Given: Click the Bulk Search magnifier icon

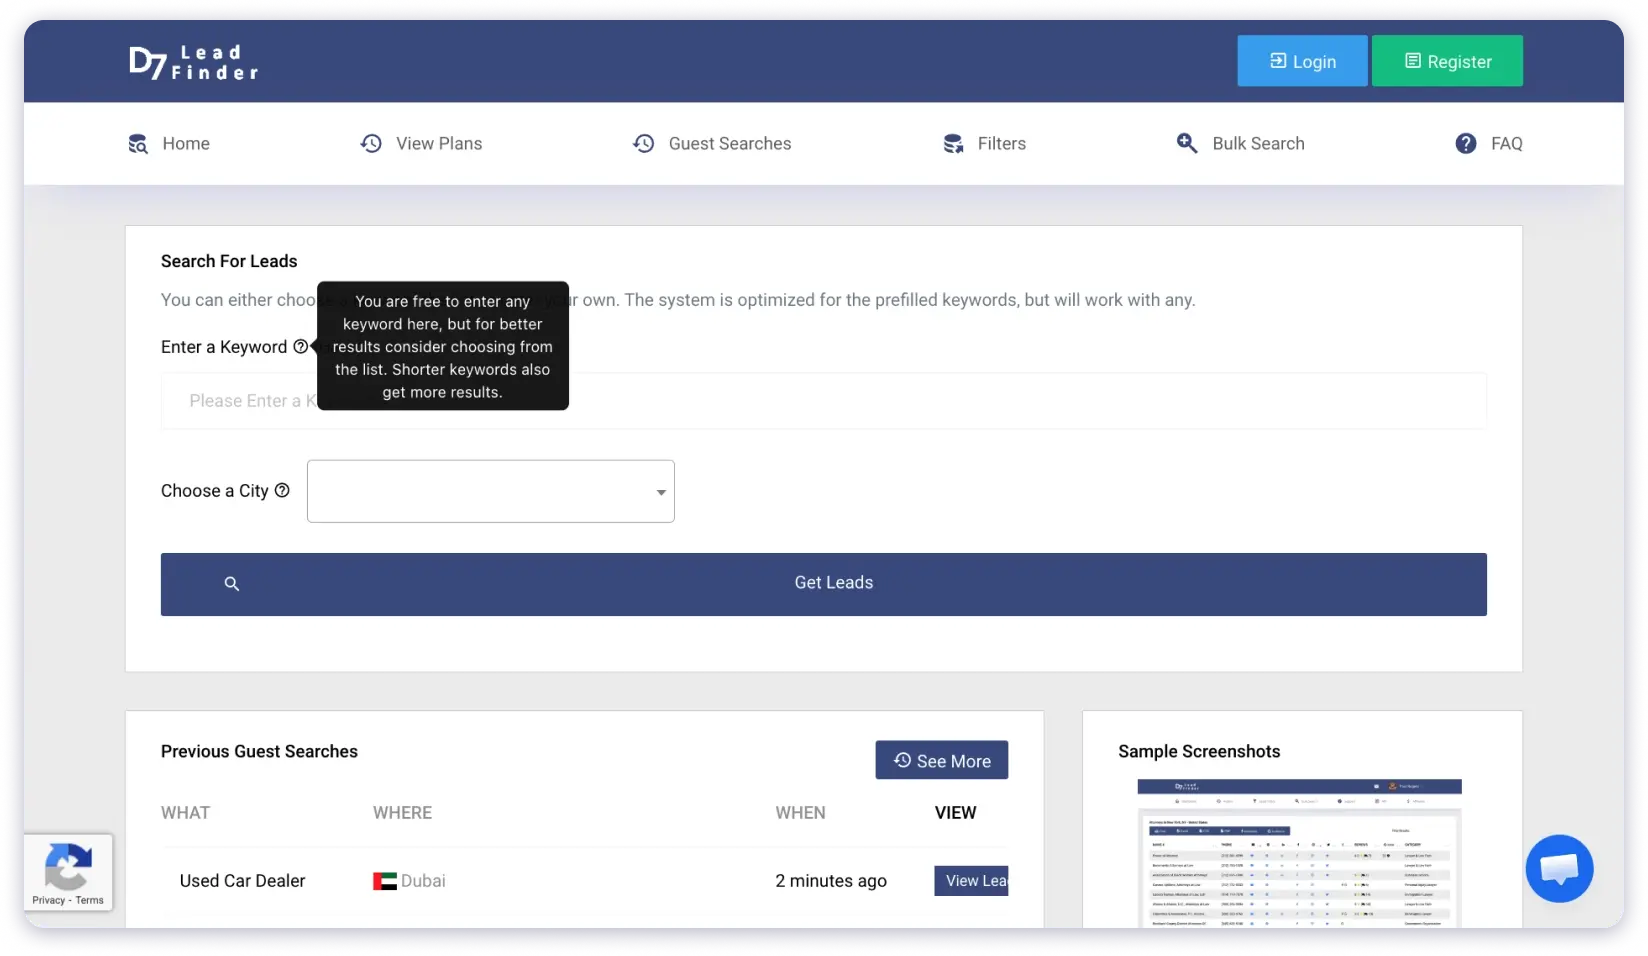Looking at the screenshot, I should click(1187, 144).
